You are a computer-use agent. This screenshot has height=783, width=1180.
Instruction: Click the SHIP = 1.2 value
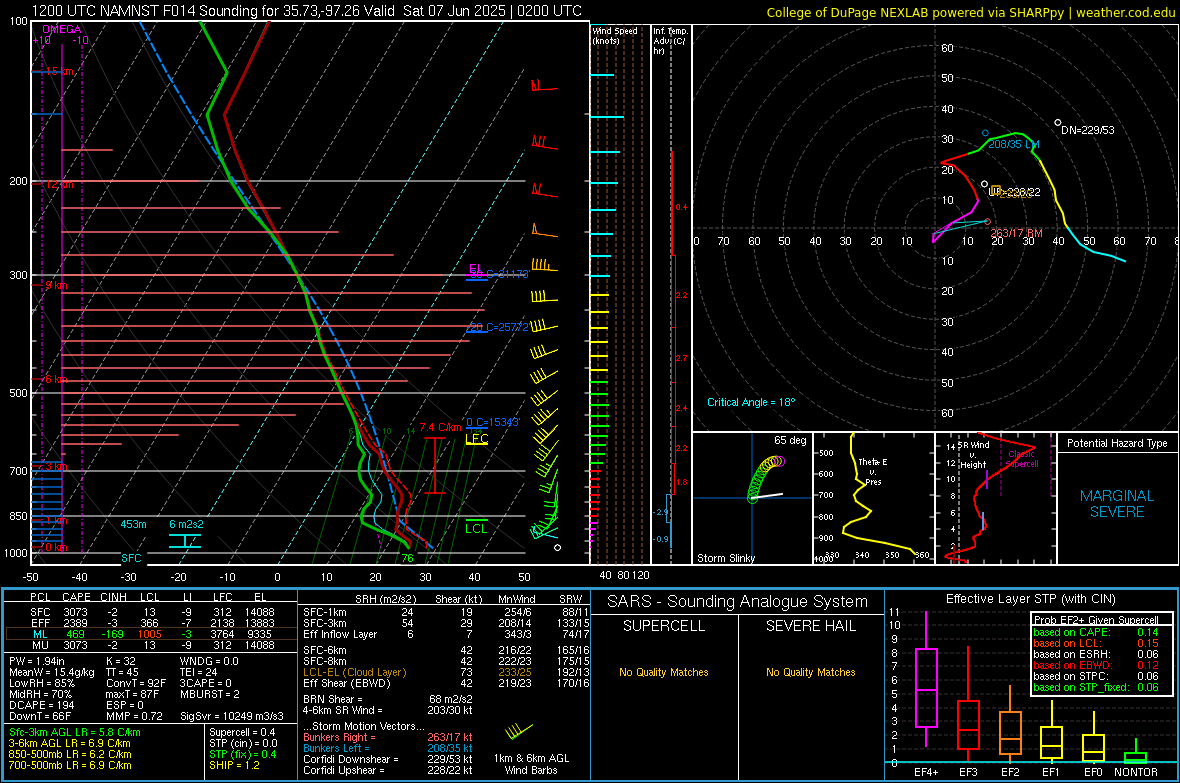pyautogui.click(x=234, y=765)
